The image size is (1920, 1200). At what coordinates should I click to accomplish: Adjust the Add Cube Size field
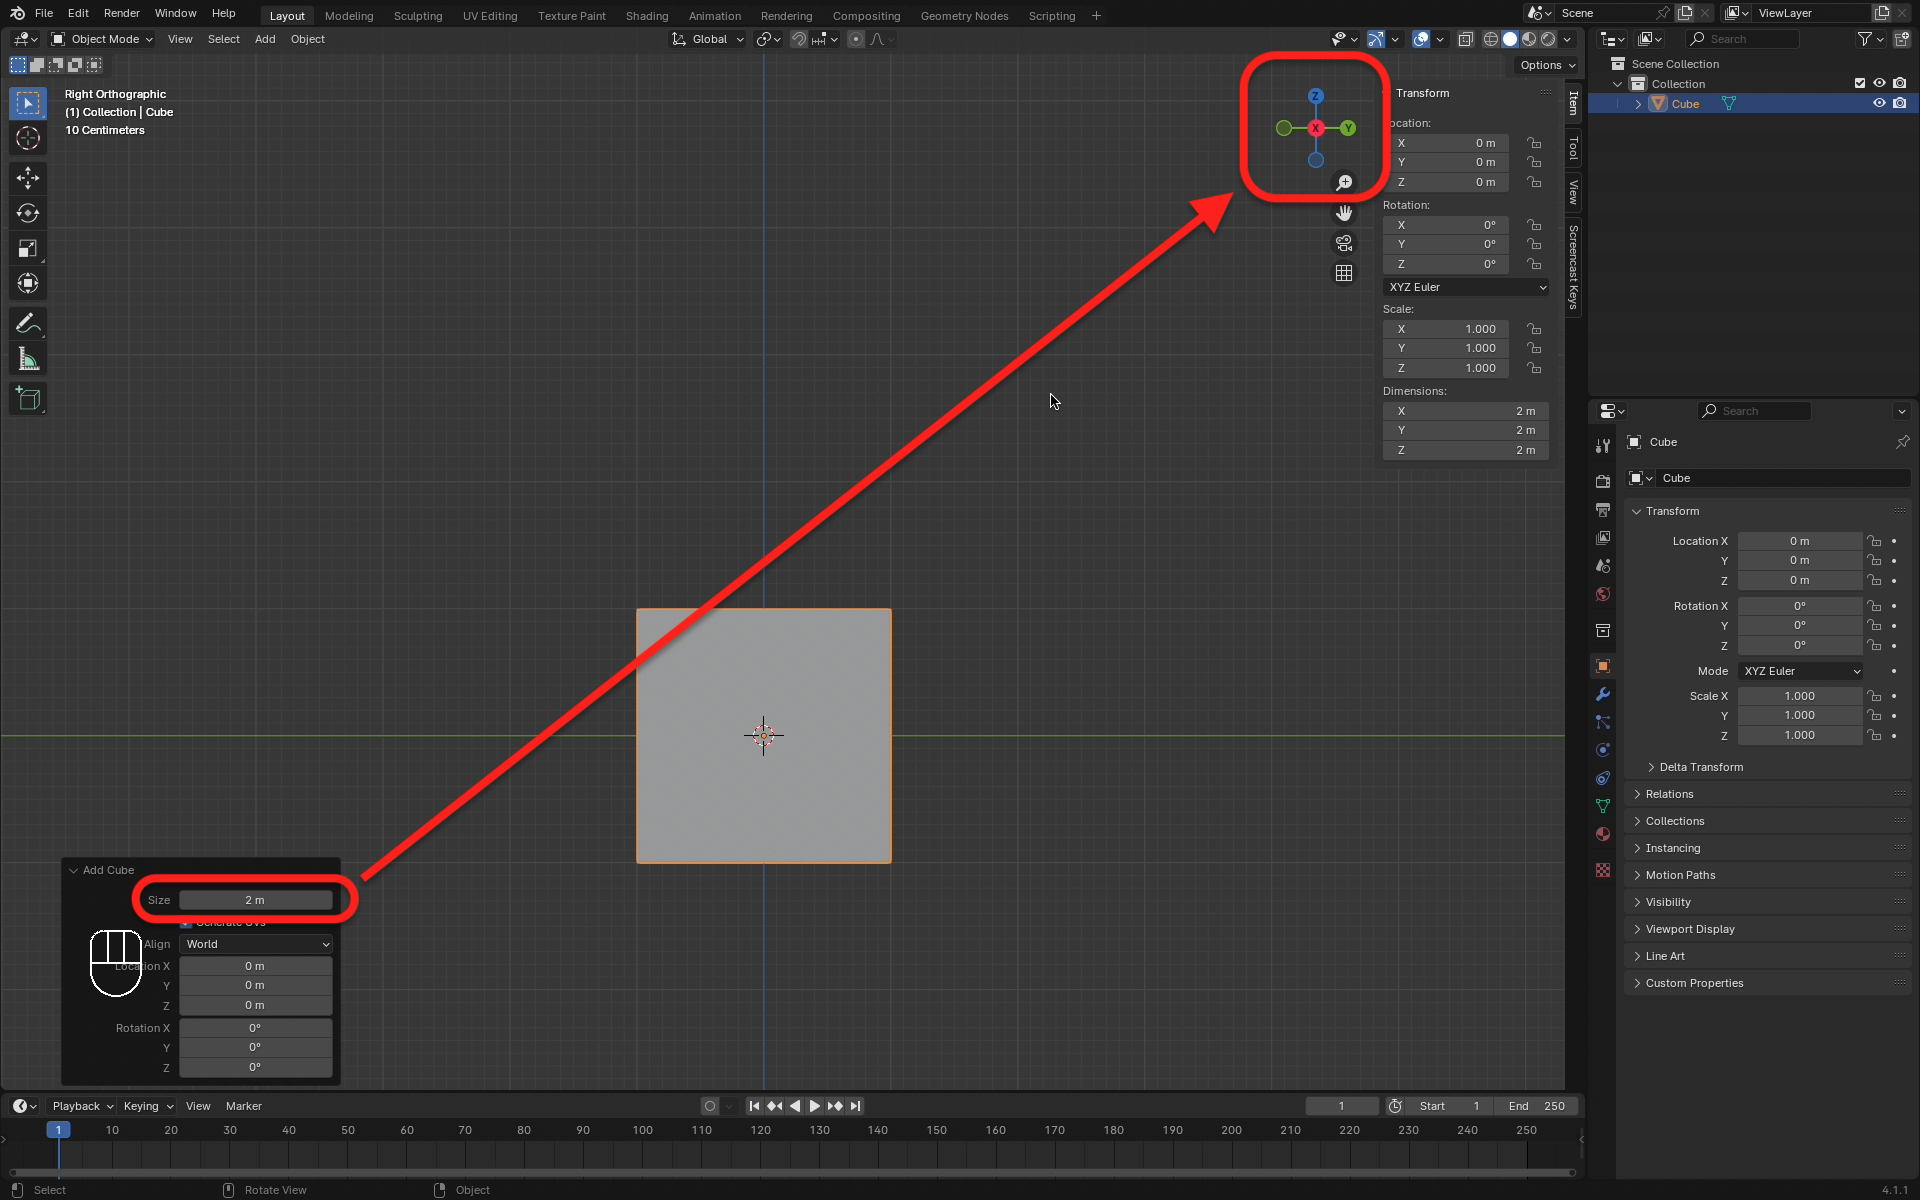[x=256, y=900]
